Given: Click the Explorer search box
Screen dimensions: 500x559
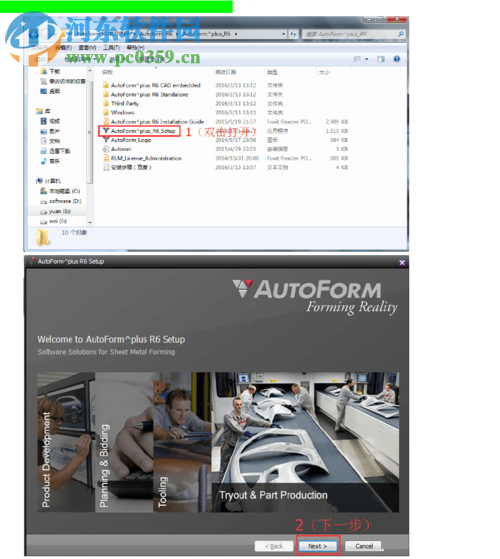Looking at the screenshot, I should click(354, 34).
